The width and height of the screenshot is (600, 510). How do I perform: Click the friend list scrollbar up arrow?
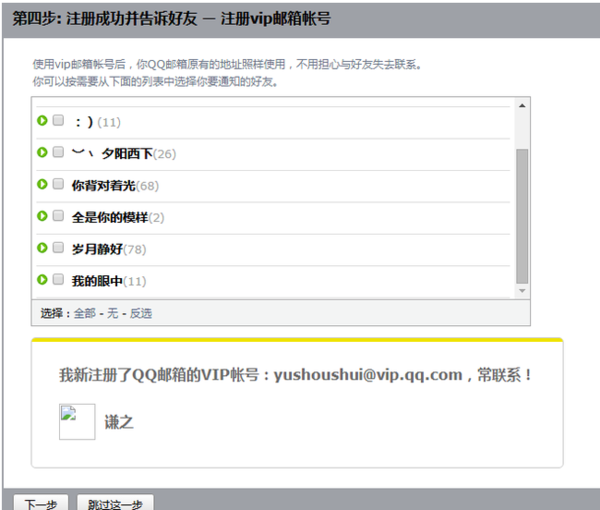[x=522, y=106]
